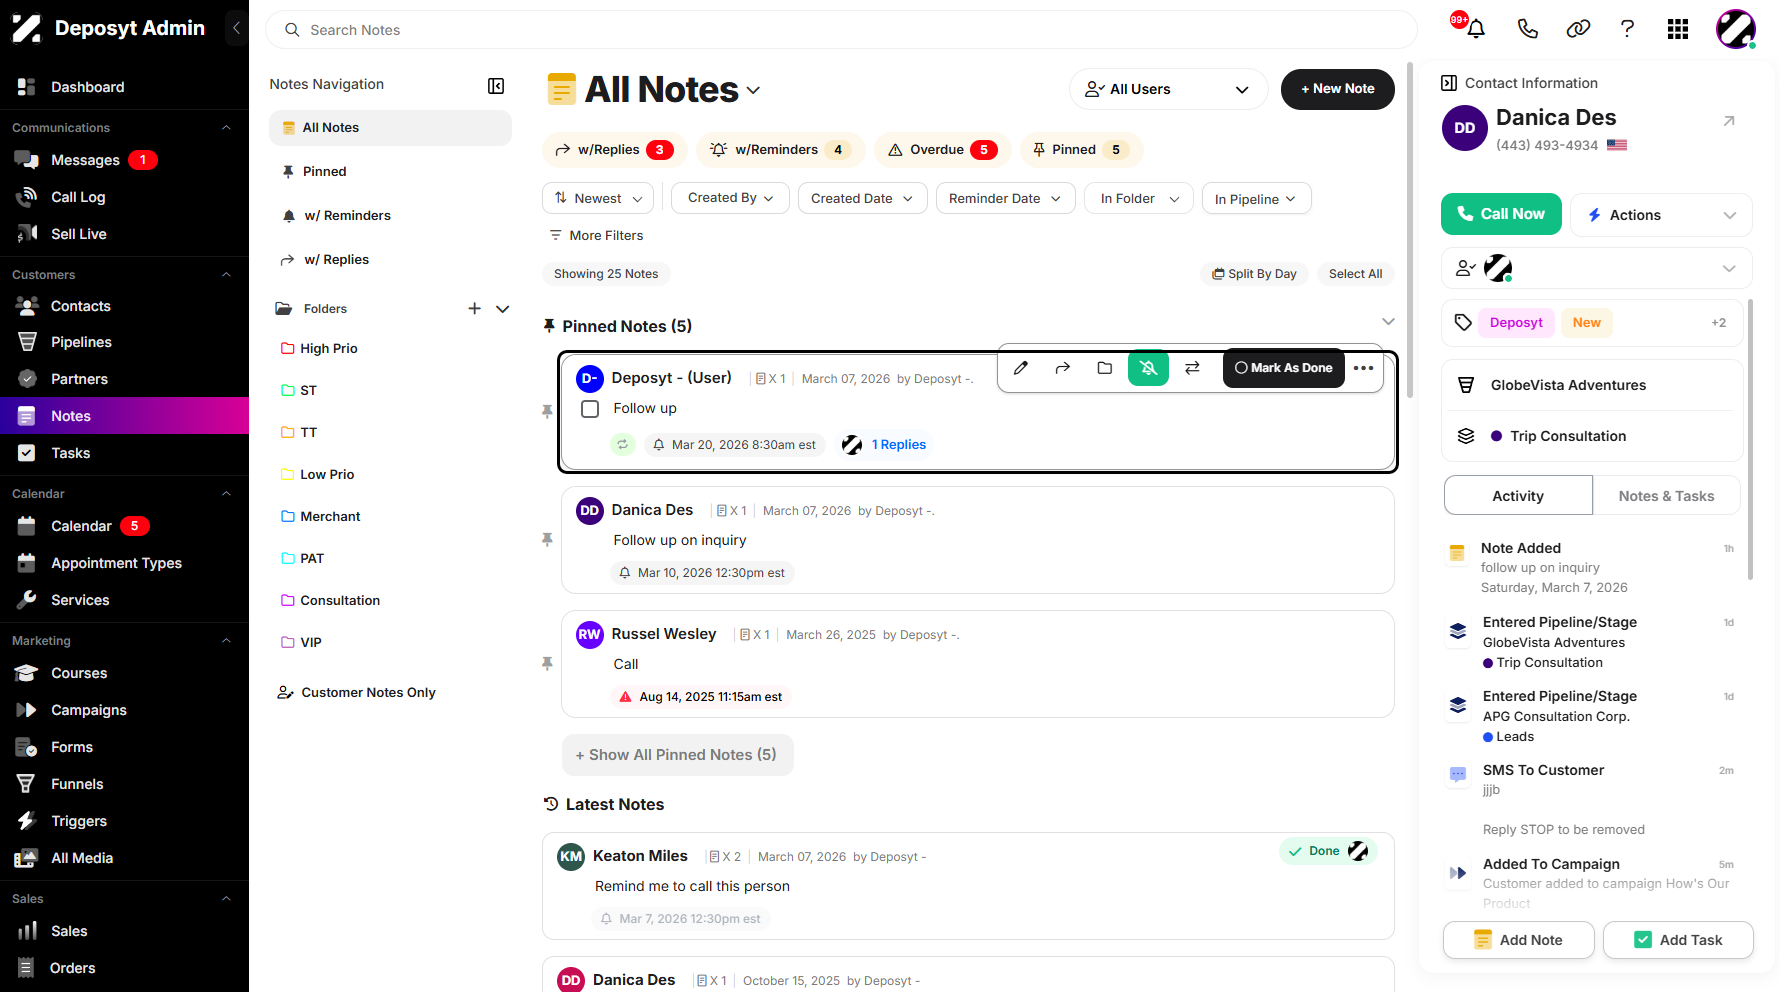Open the In Folder filter dropdown
Image resolution: width=1780 pixels, height=992 pixels.
[1140, 198]
